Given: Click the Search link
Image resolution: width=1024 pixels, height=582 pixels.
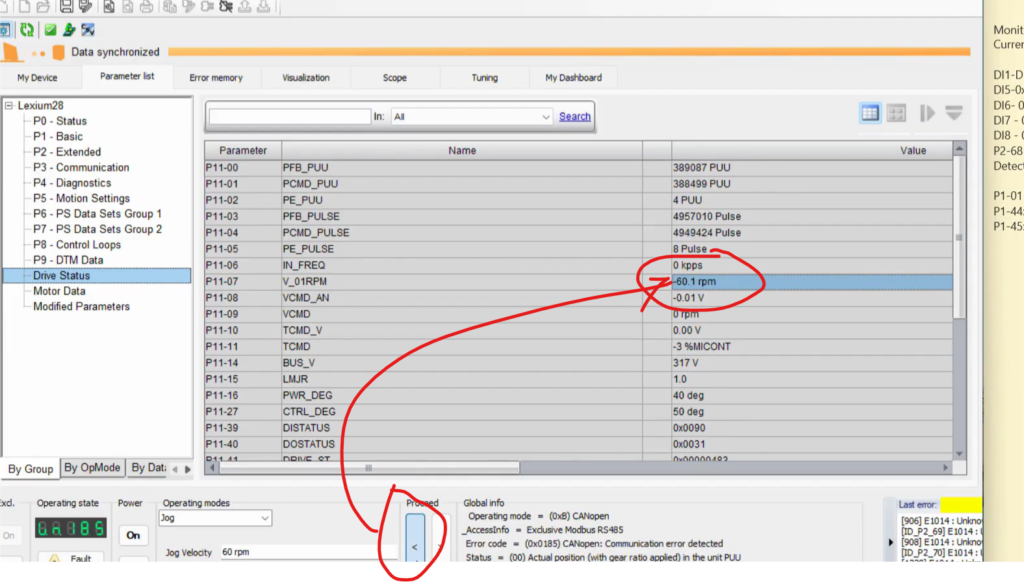Looking at the screenshot, I should click(x=574, y=117).
